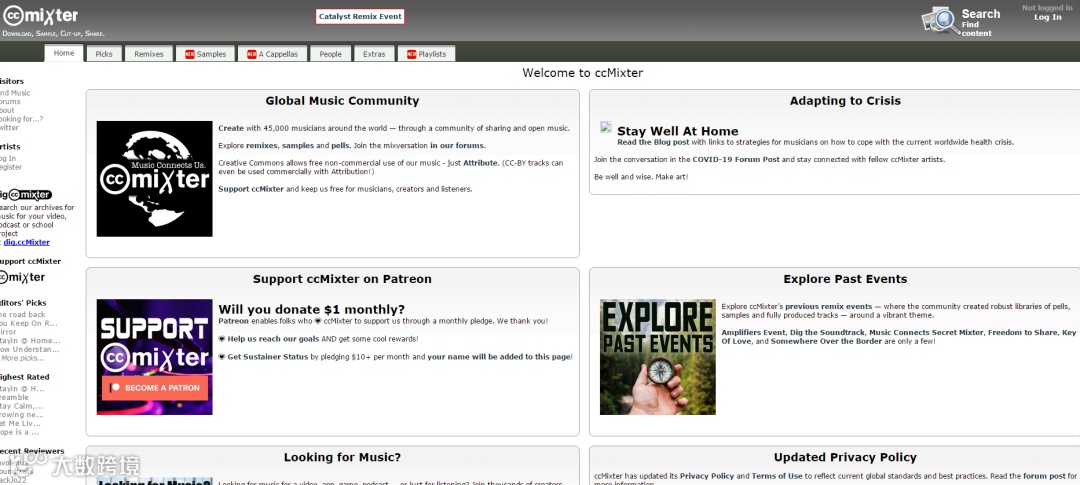Open the Explore Past Events compass image
Image resolution: width=1080 pixels, height=485 pixels.
click(658, 357)
